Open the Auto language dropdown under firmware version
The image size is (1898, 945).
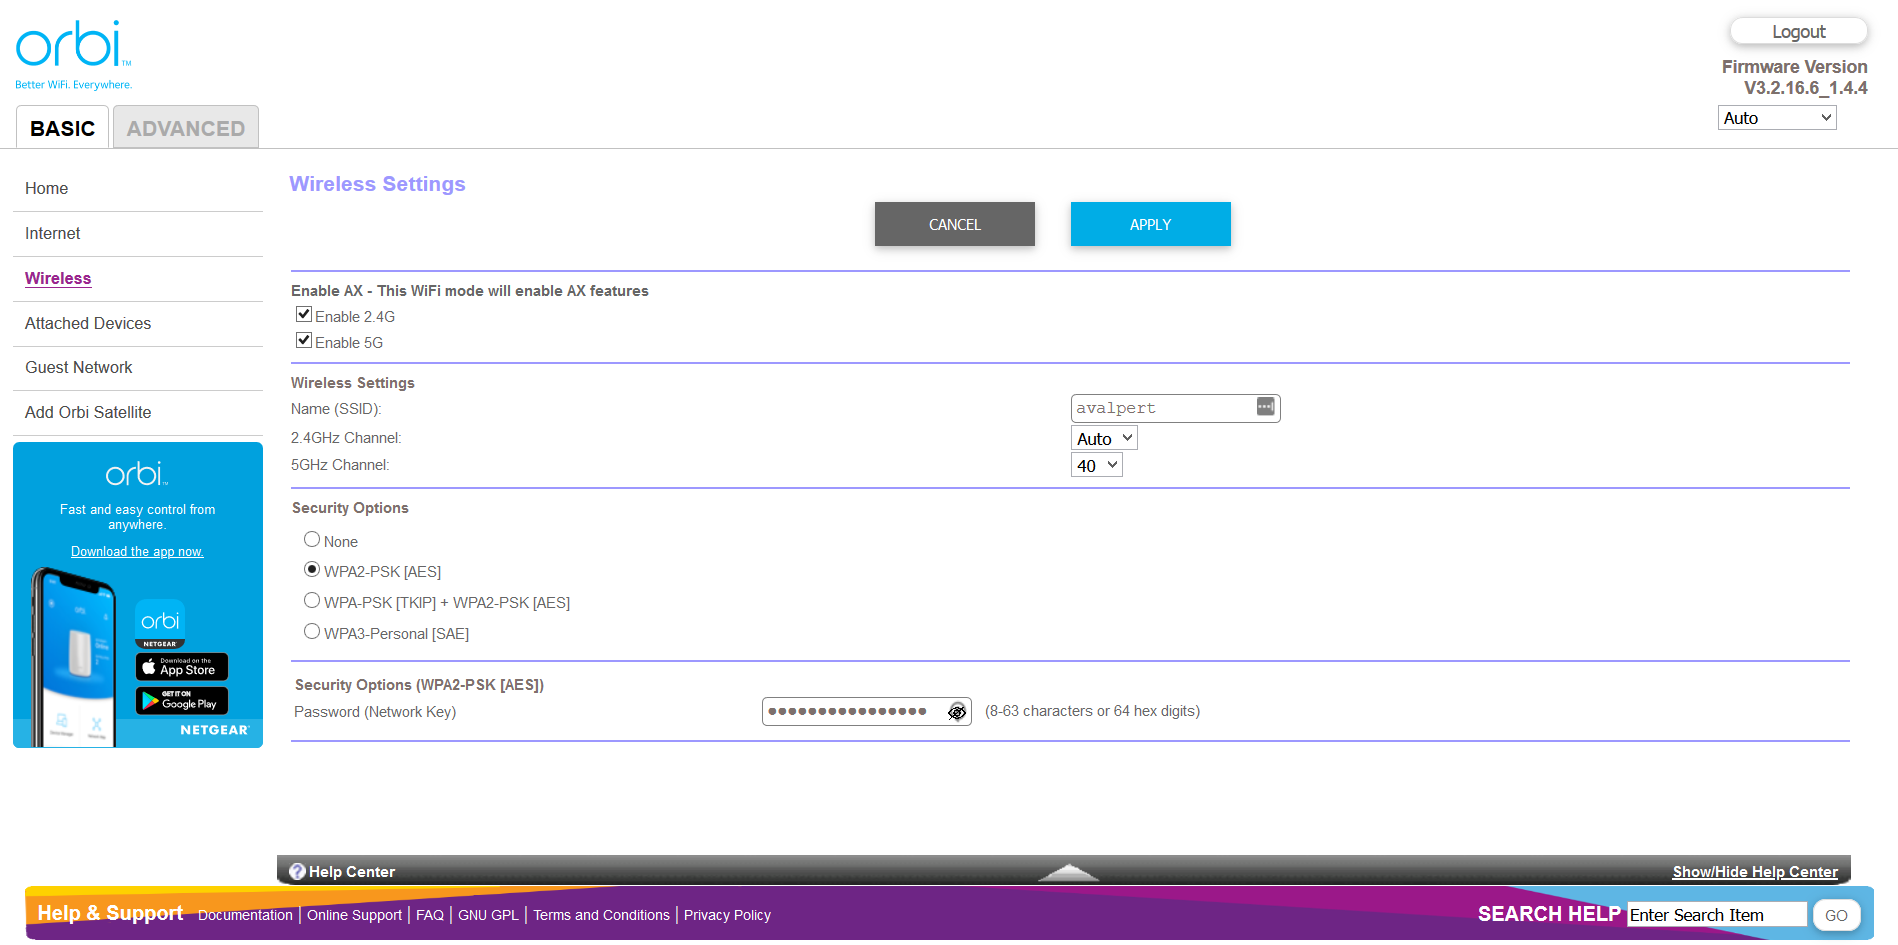click(1776, 118)
